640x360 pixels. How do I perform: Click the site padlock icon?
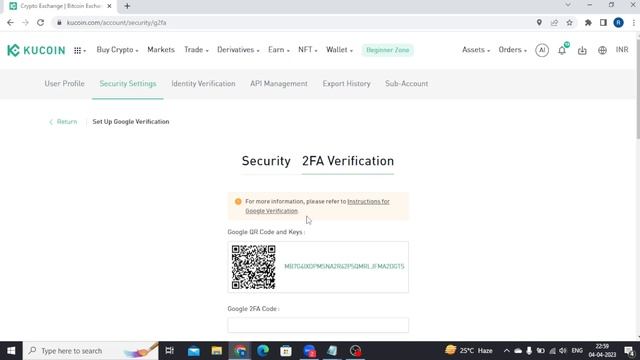[x=59, y=23]
